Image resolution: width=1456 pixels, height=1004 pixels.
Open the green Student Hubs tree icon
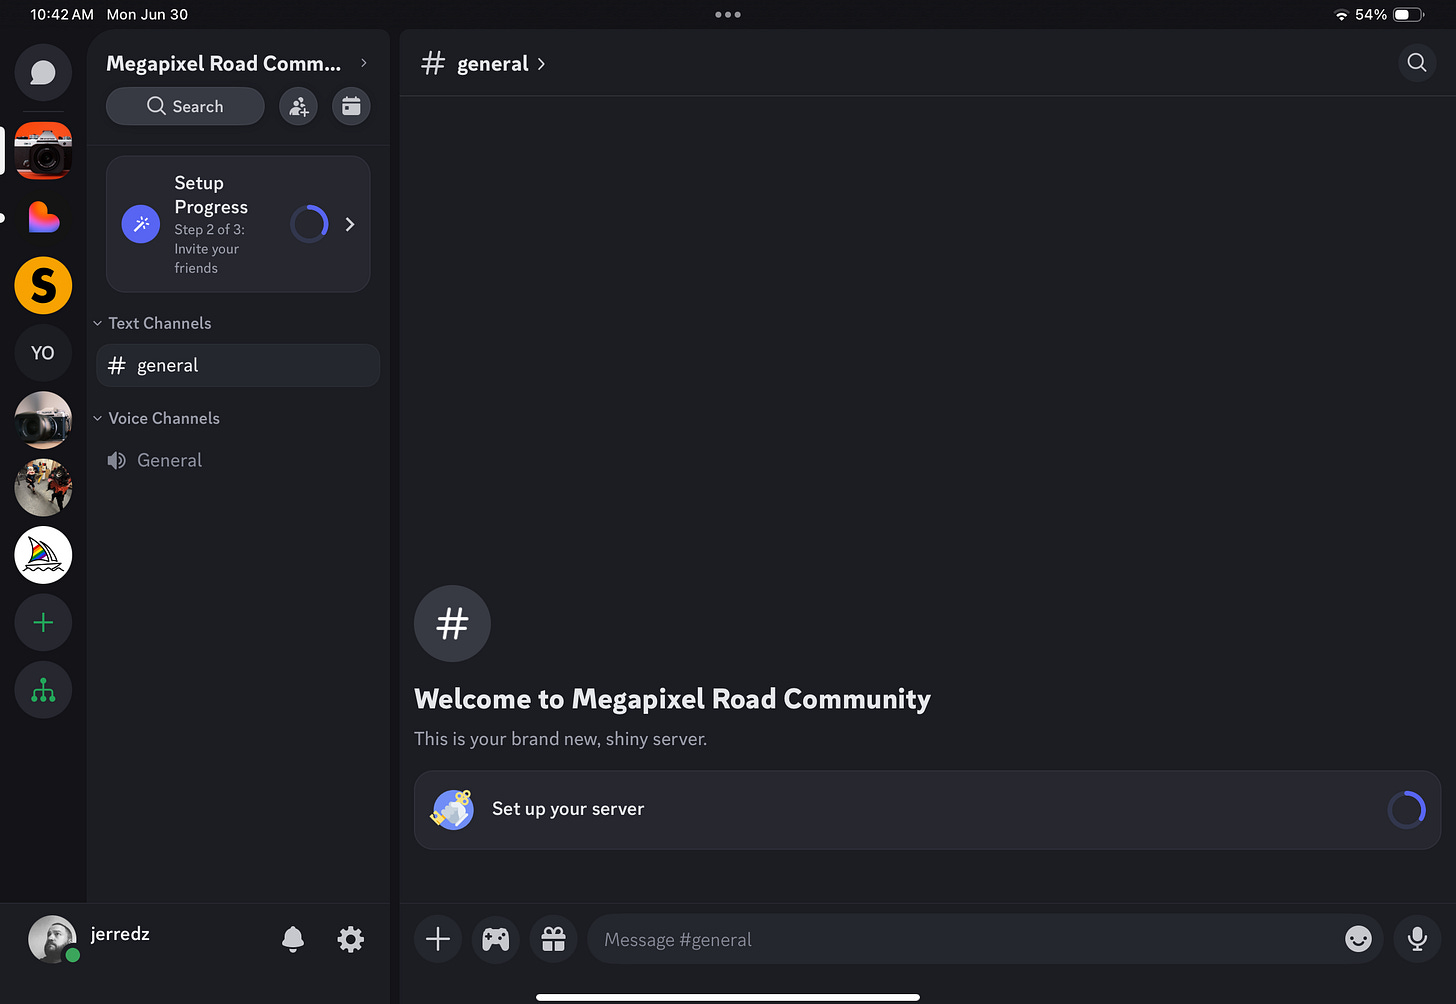point(43,690)
